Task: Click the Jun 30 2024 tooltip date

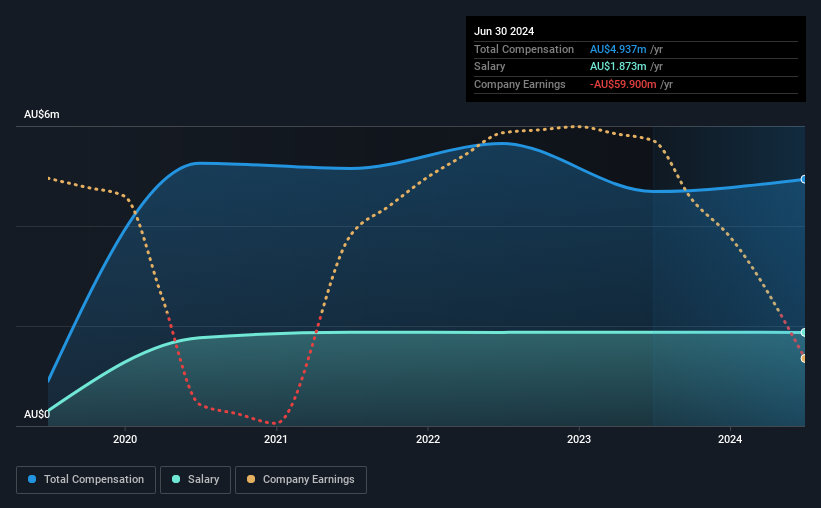Action: [504, 31]
